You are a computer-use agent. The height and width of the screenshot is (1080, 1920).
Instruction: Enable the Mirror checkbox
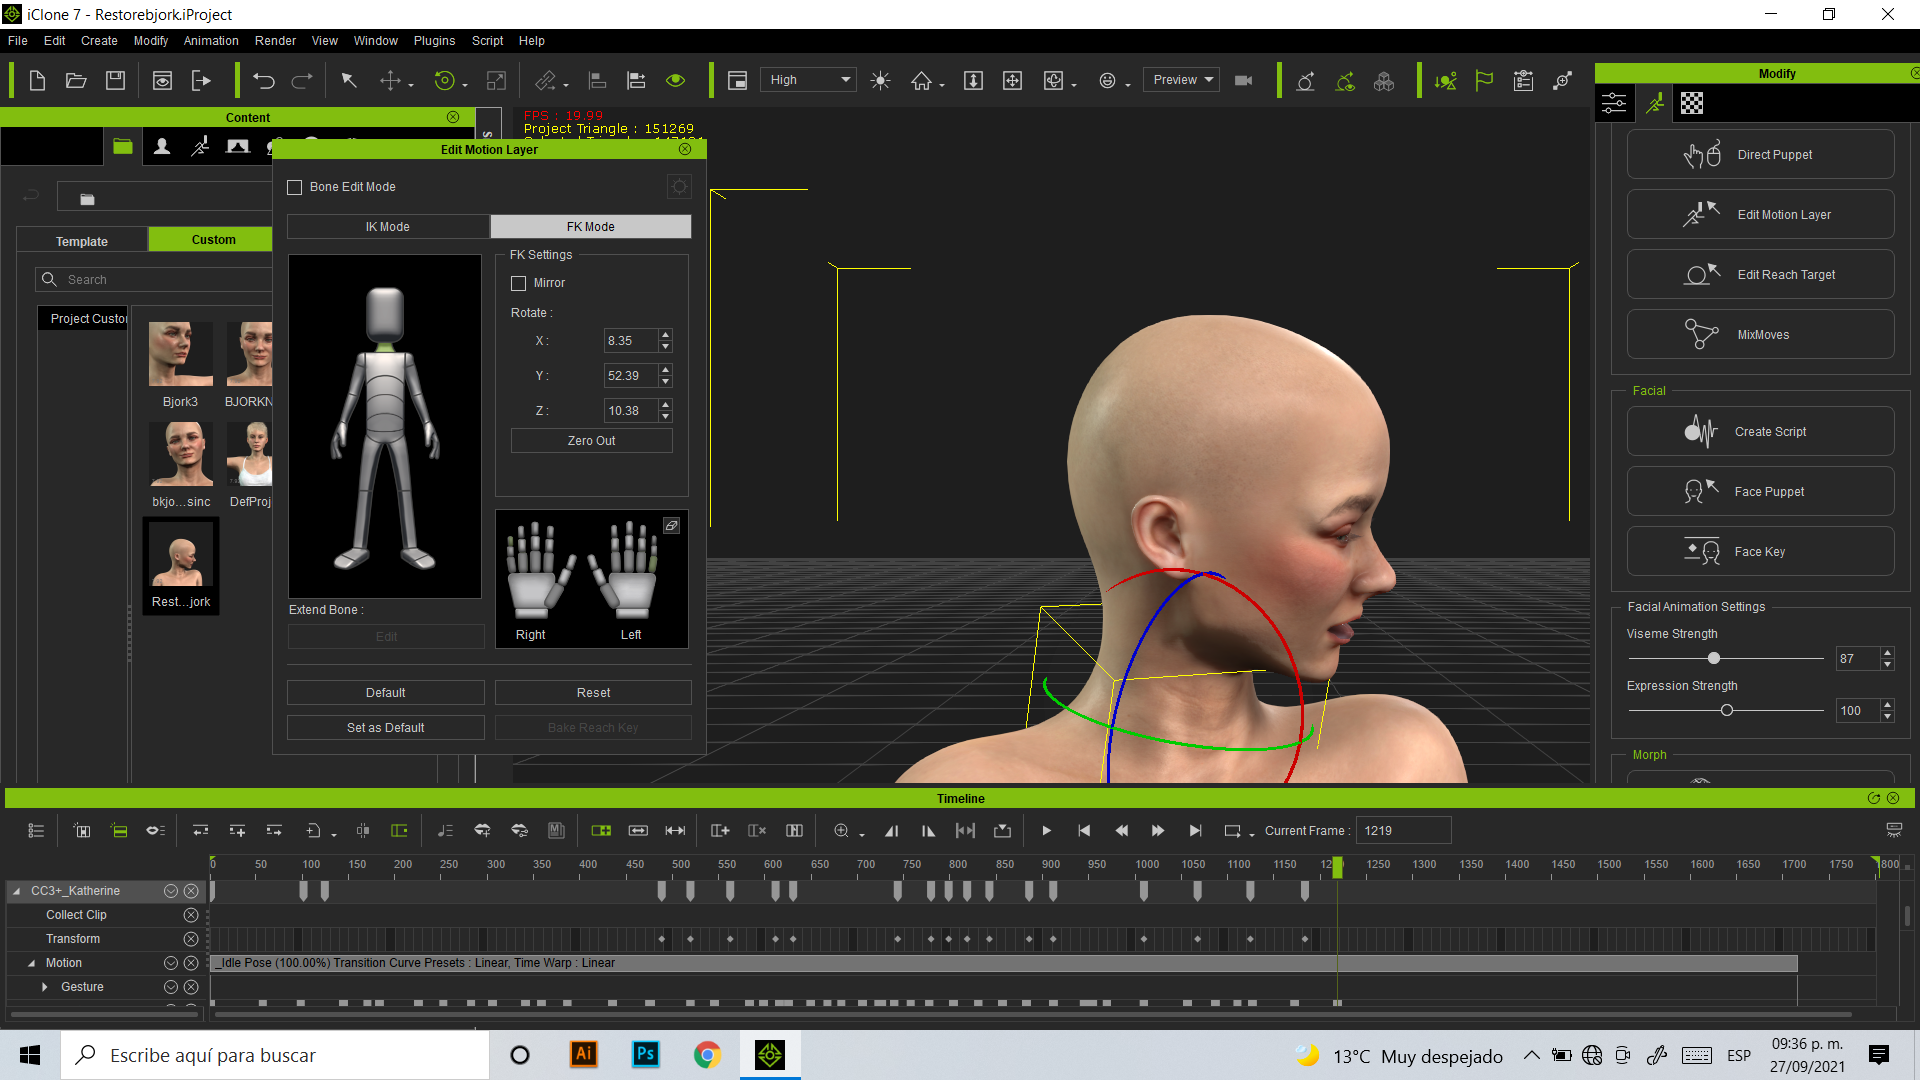point(519,284)
